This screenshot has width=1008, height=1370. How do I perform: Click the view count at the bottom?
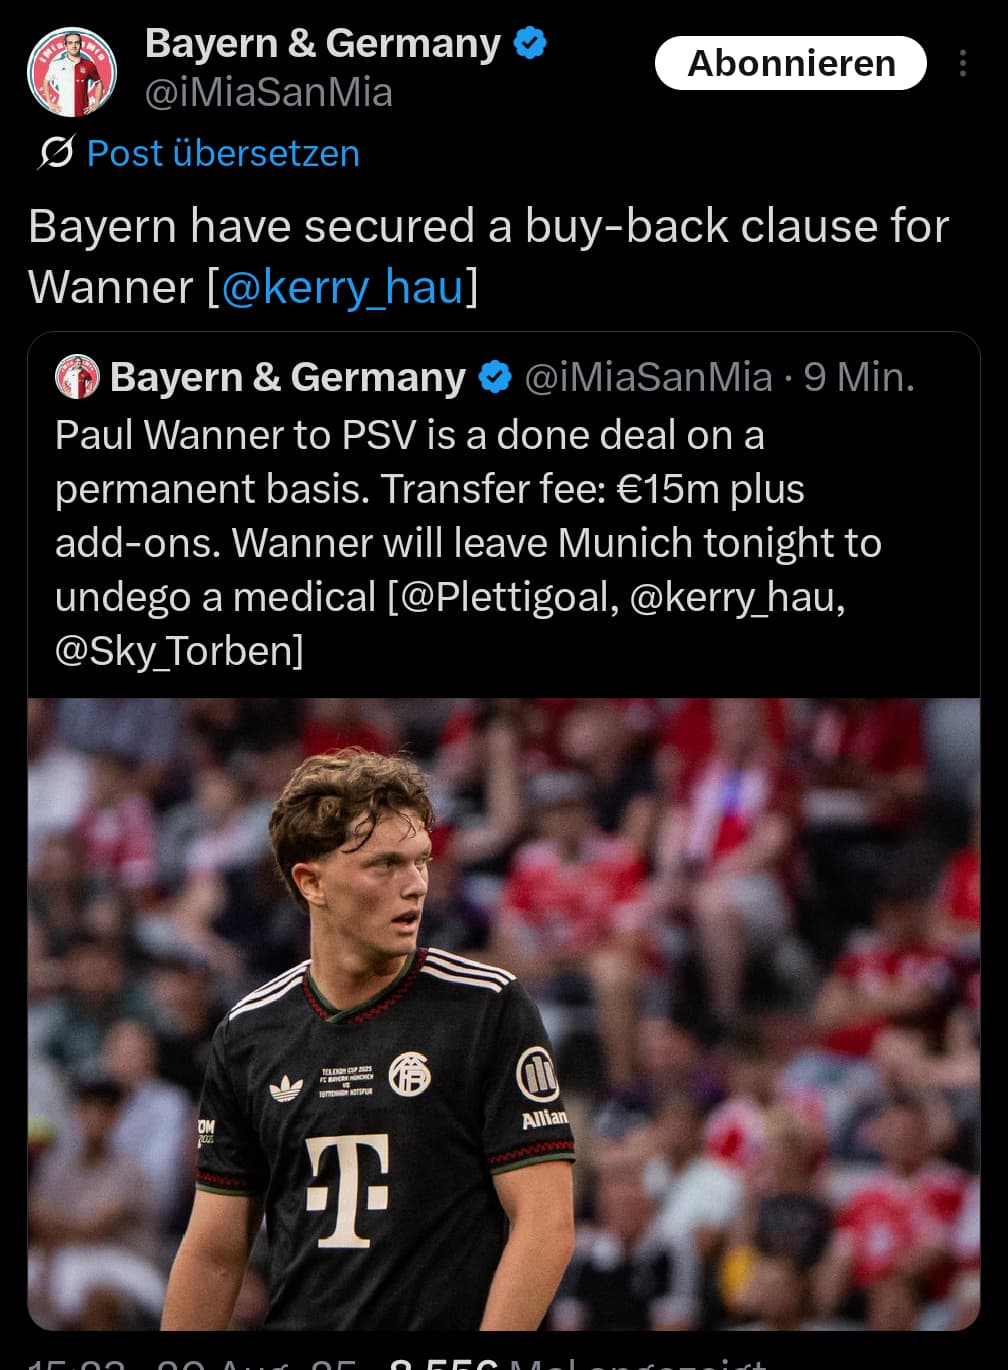click(x=576, y=1362)
